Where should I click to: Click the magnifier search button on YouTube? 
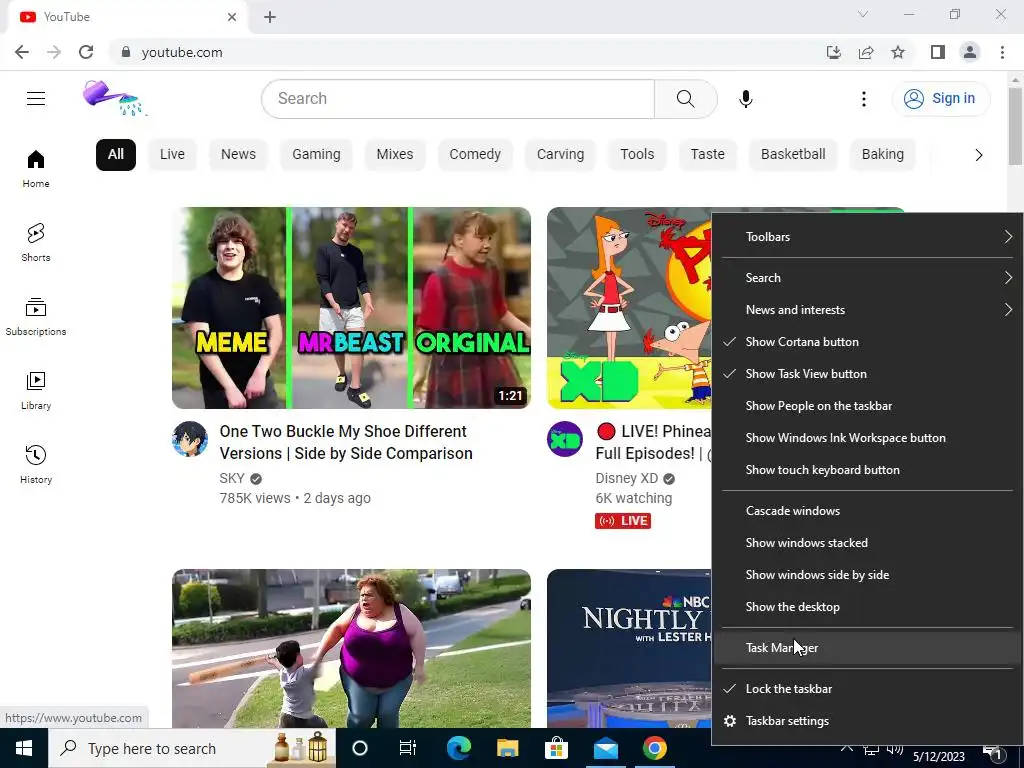[686, 99]
